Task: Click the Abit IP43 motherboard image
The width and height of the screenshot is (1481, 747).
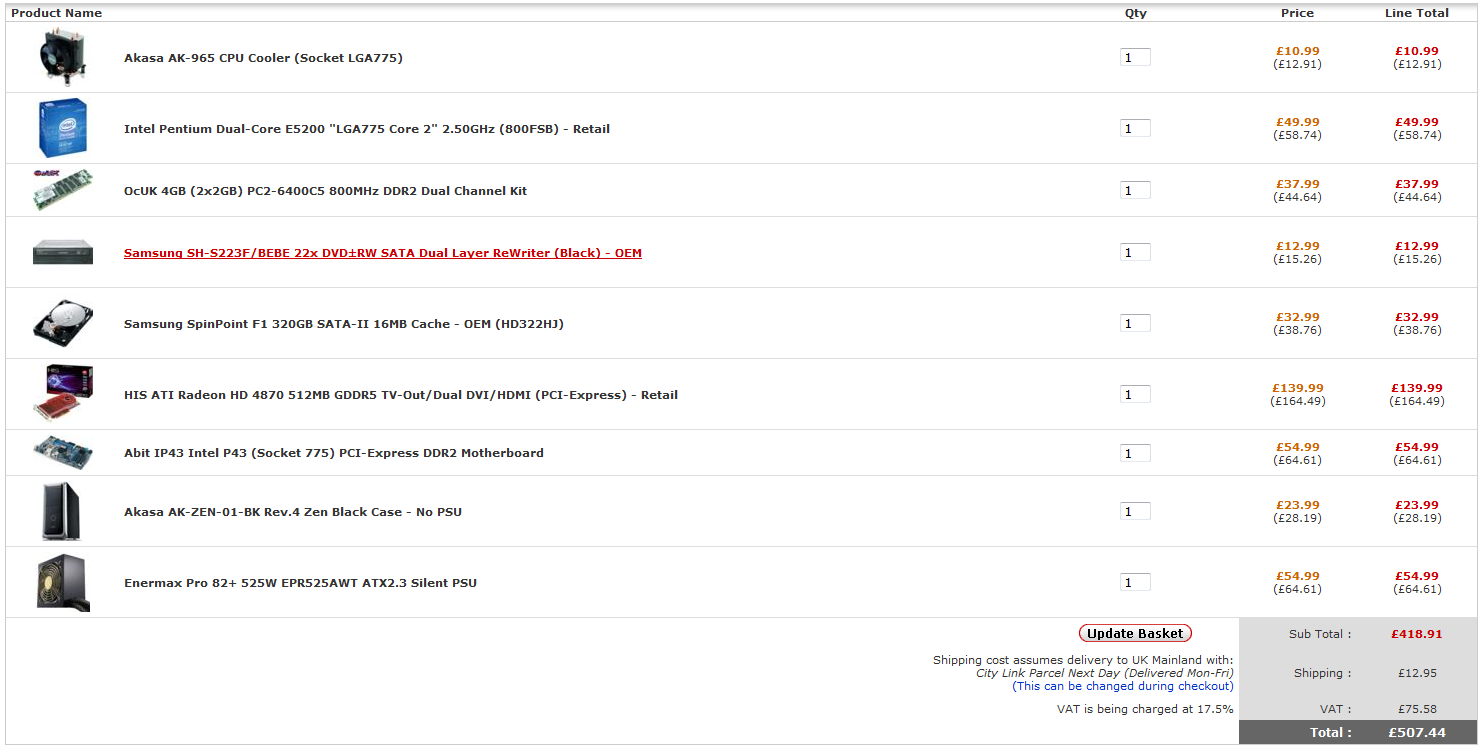Action: click(63, 452)
